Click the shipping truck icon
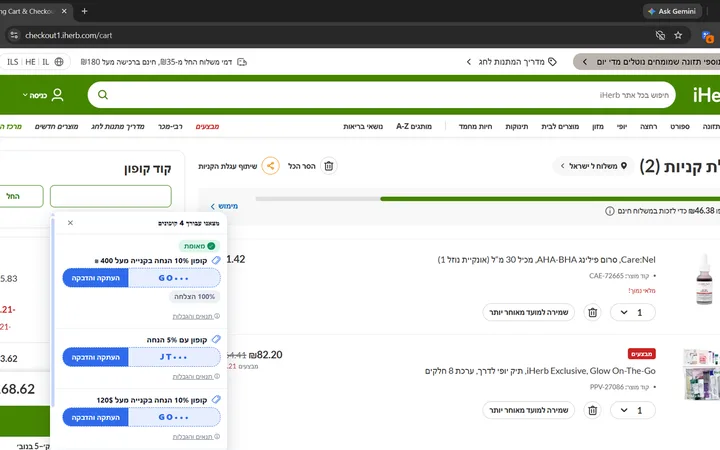The image size is (720, 450). (x=242, y=62)
